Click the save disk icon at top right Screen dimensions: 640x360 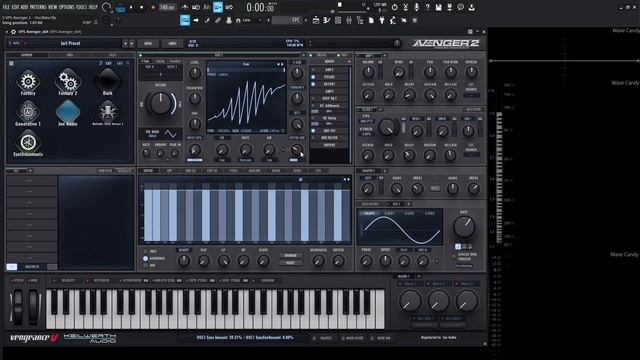(x=438, y=7)
